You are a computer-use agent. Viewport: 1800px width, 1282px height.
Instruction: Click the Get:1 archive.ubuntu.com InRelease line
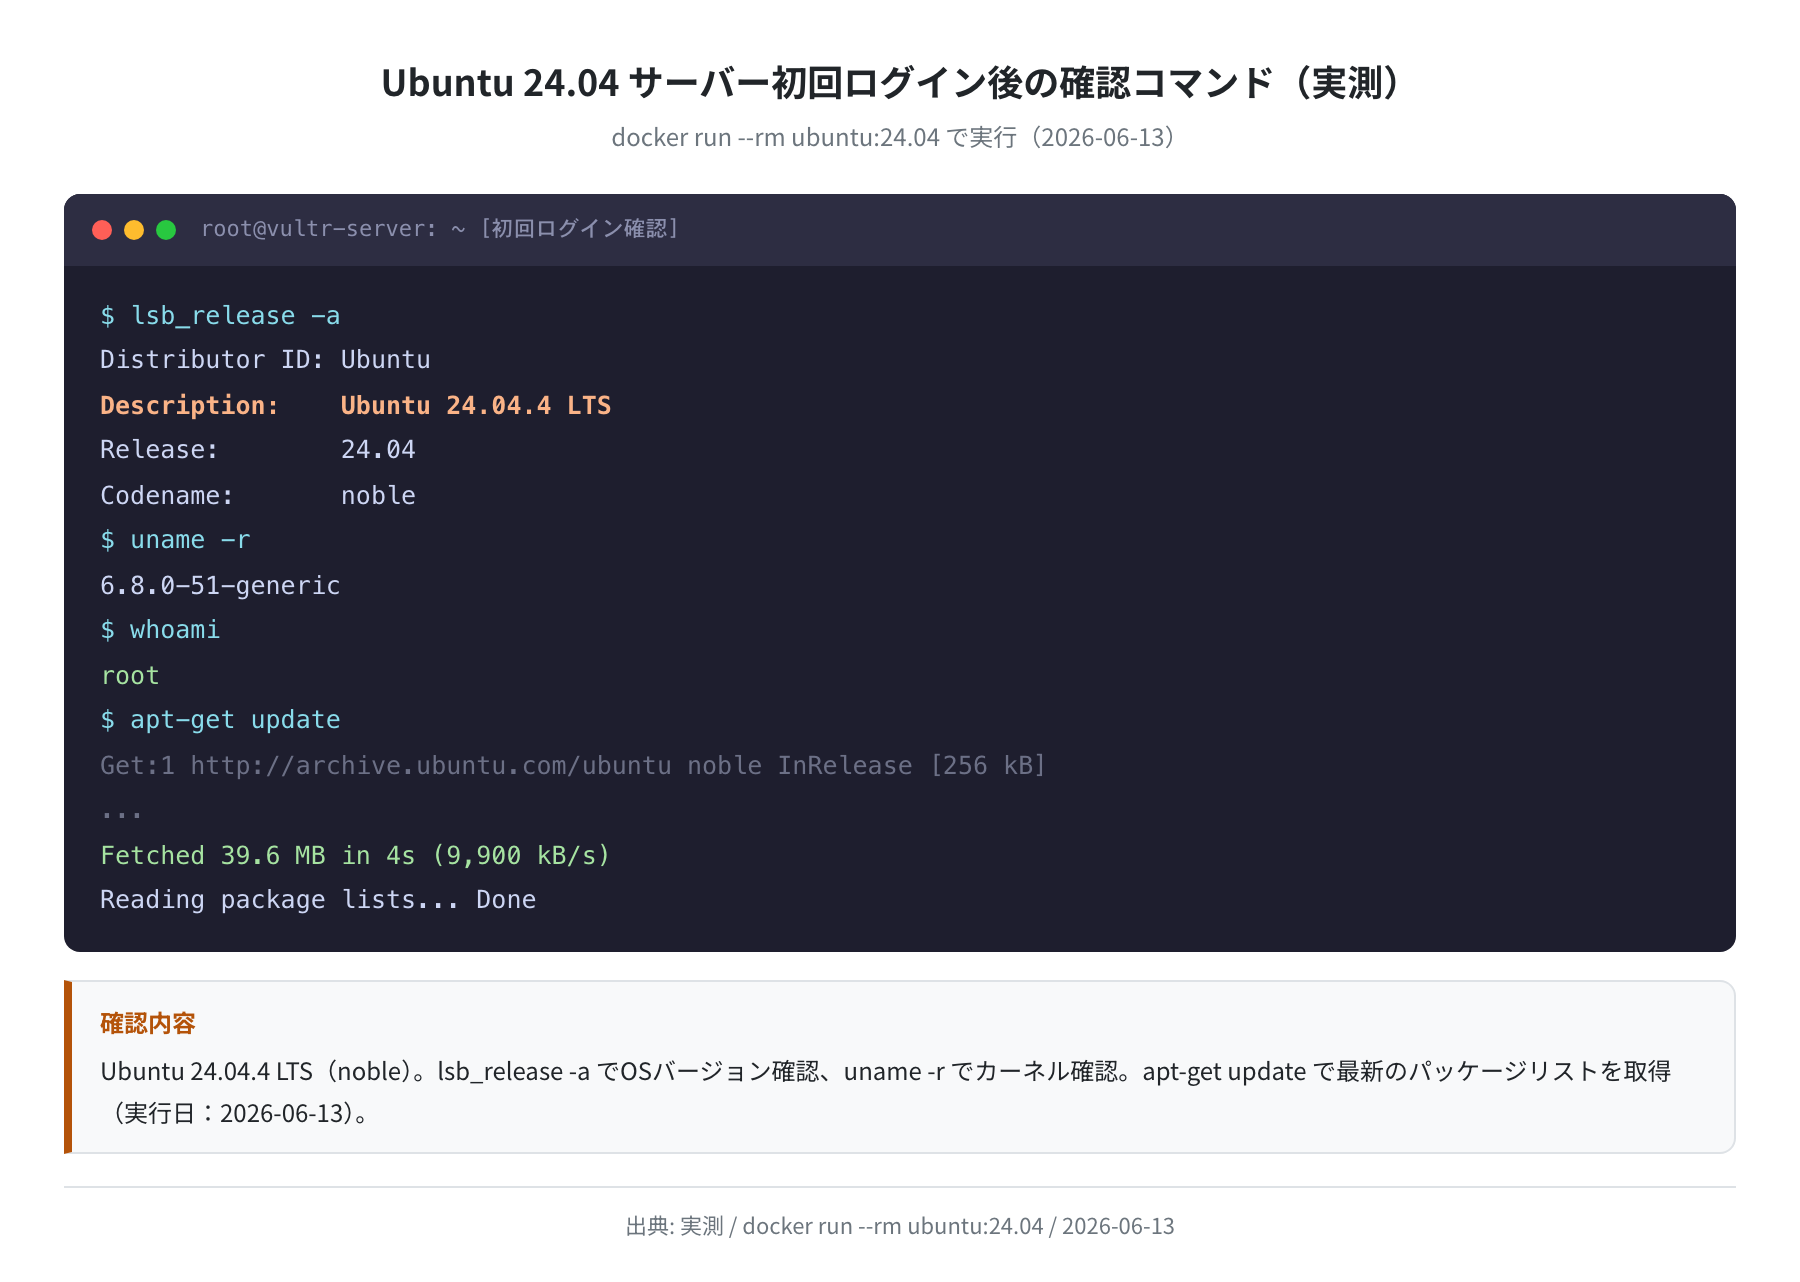pyautogui.click(x=573, y=766)
